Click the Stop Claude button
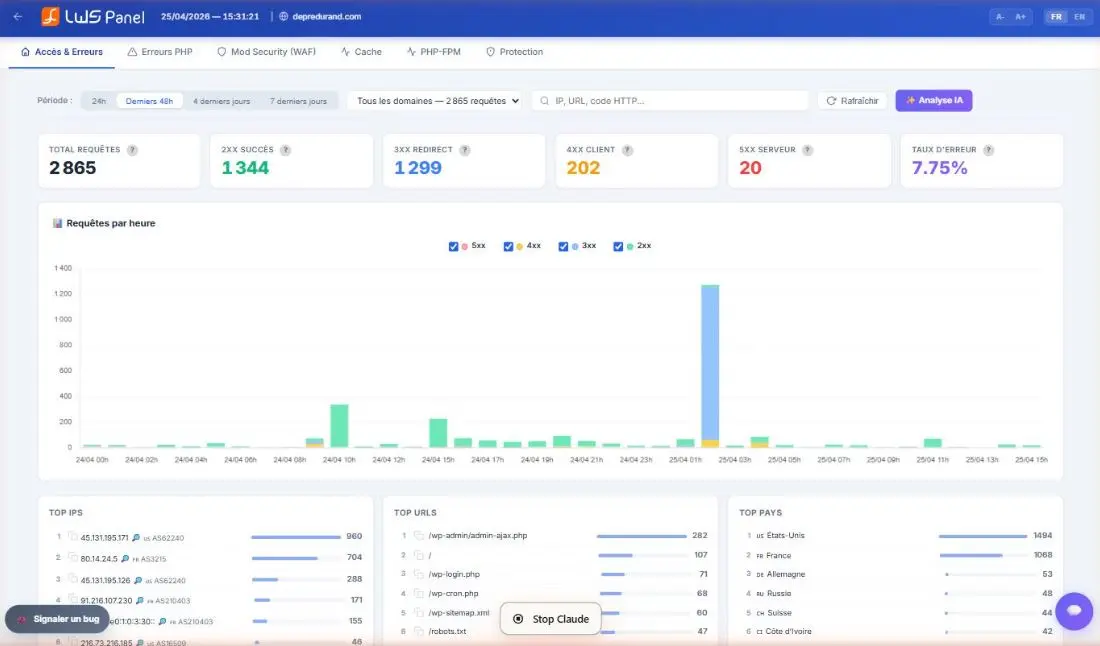The width and height of the screenshot is (1100, 646). [551, 619]
